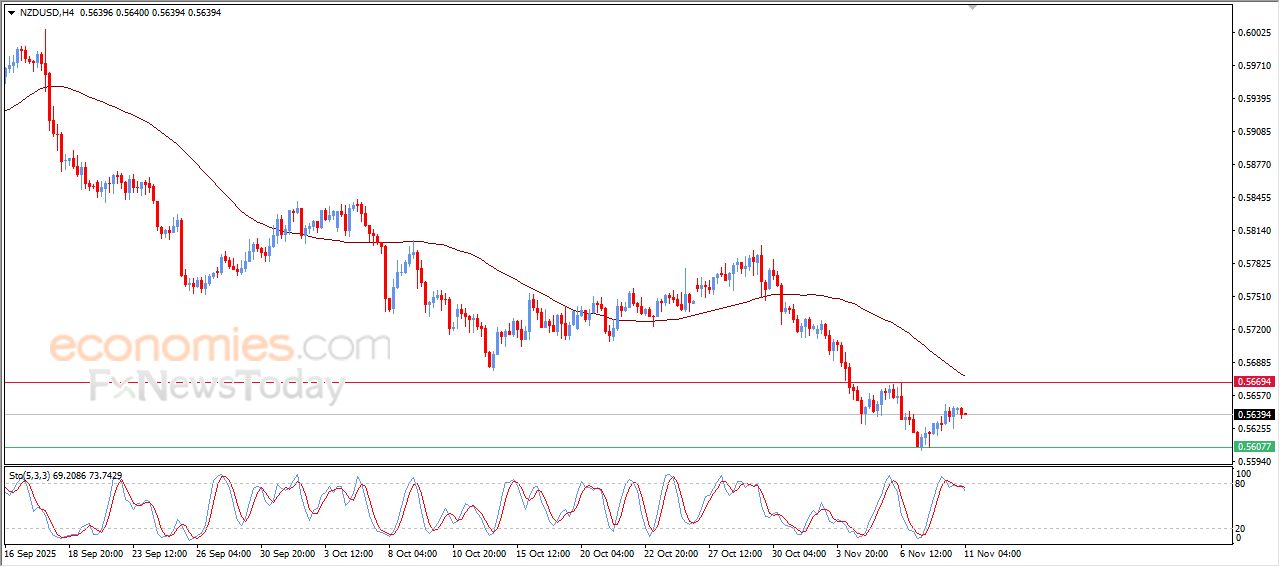Click the 8 Oct 04:00 time label
The image size is (1280, 567).
tap(411, 553)
